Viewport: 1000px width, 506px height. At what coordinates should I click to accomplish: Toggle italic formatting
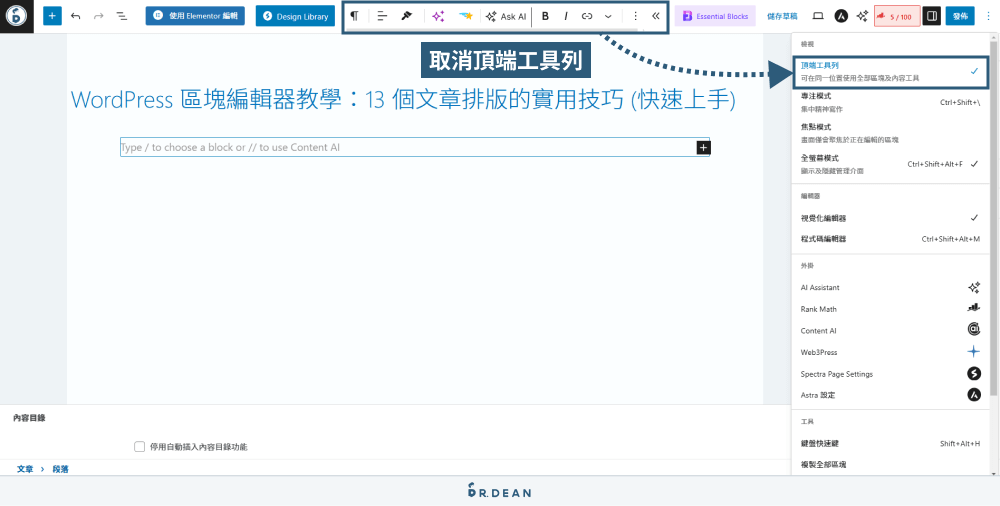click(x=566, y=17)
